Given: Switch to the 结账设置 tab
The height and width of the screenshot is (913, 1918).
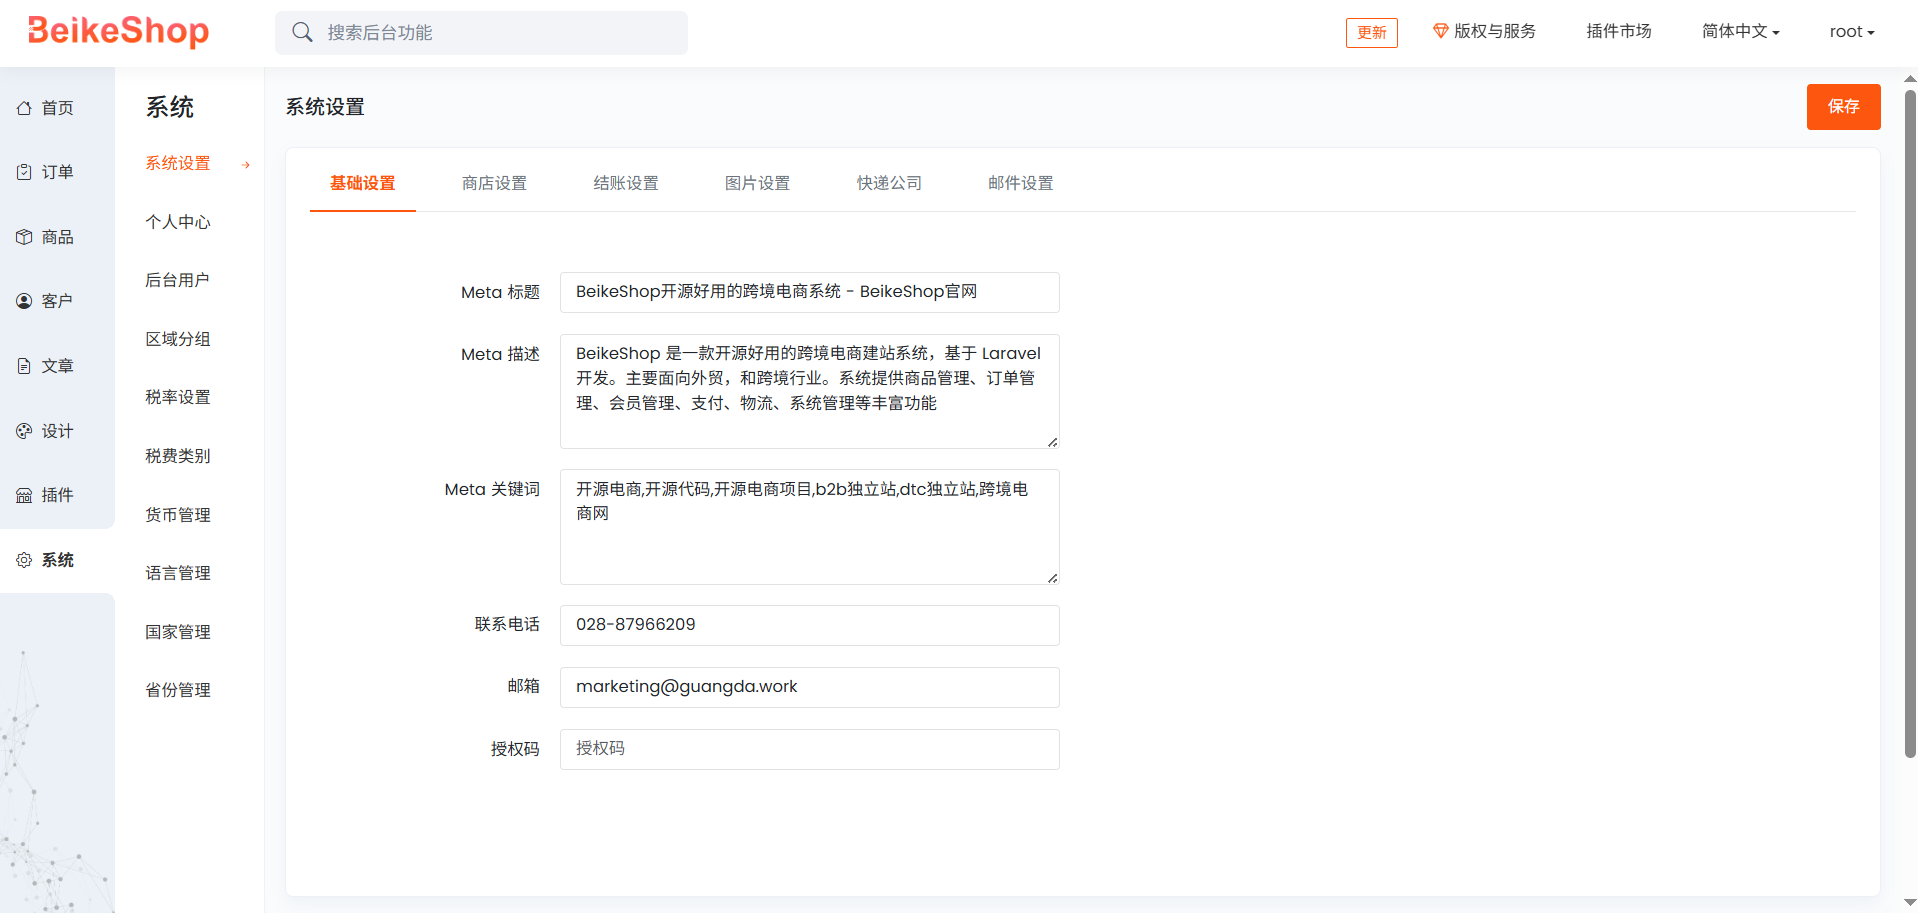Looking at the screenshot, I should click(x=626, y=183).
